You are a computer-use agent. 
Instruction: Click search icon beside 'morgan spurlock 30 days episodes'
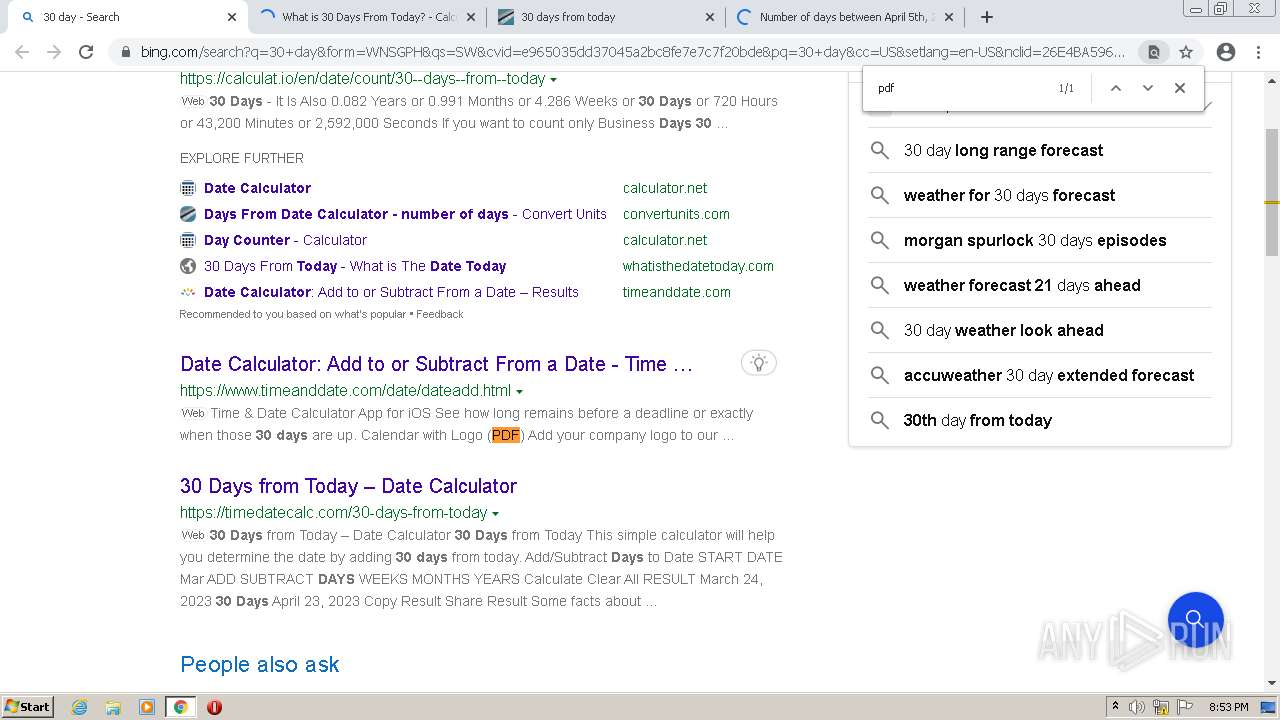click(x=880, y=240)
